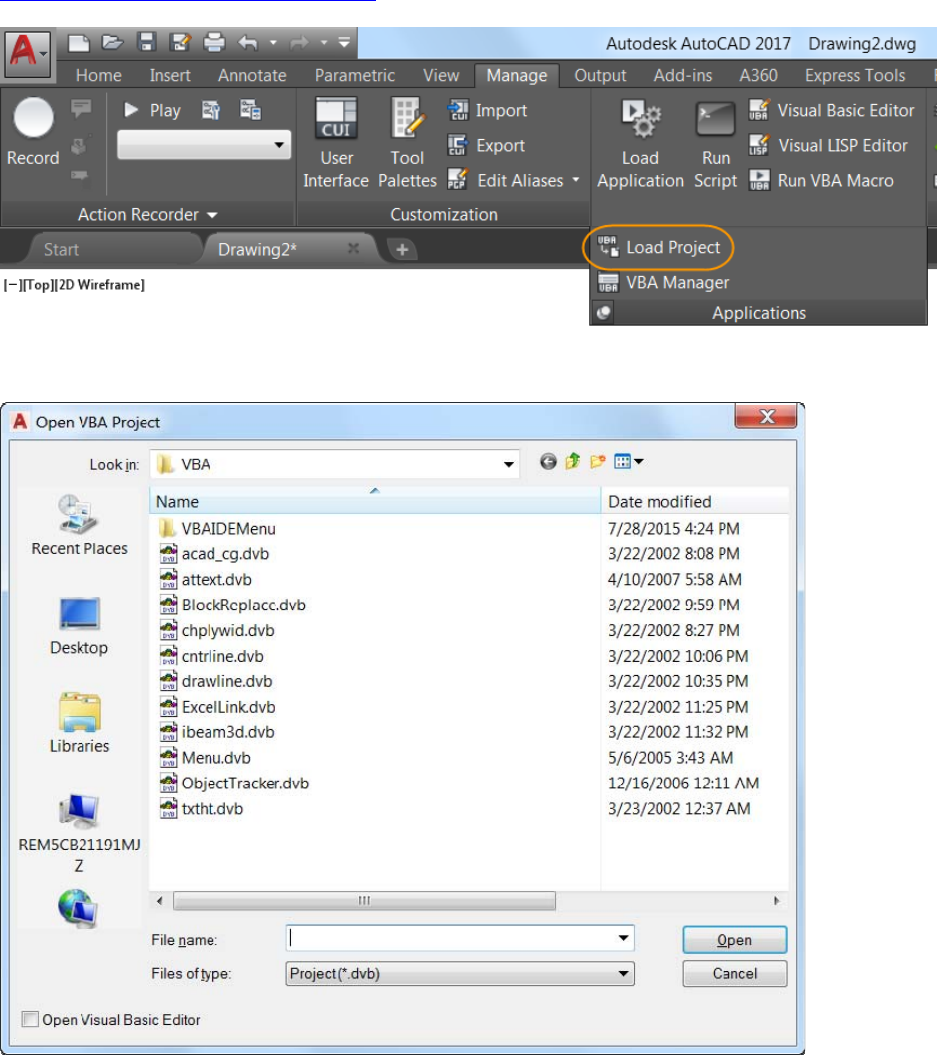The height and width of the screenshot is (1055, 937).
Task: Click the Open button in dialog
Action: point(735,940)
